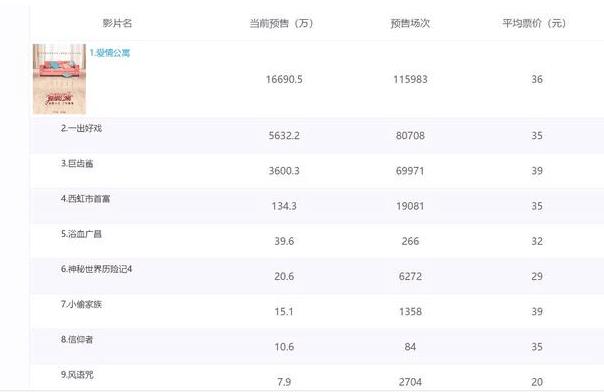Select ticket price 39 for 小偷家族
Screen dimensions: 604x392
click(x=537, y=312)
